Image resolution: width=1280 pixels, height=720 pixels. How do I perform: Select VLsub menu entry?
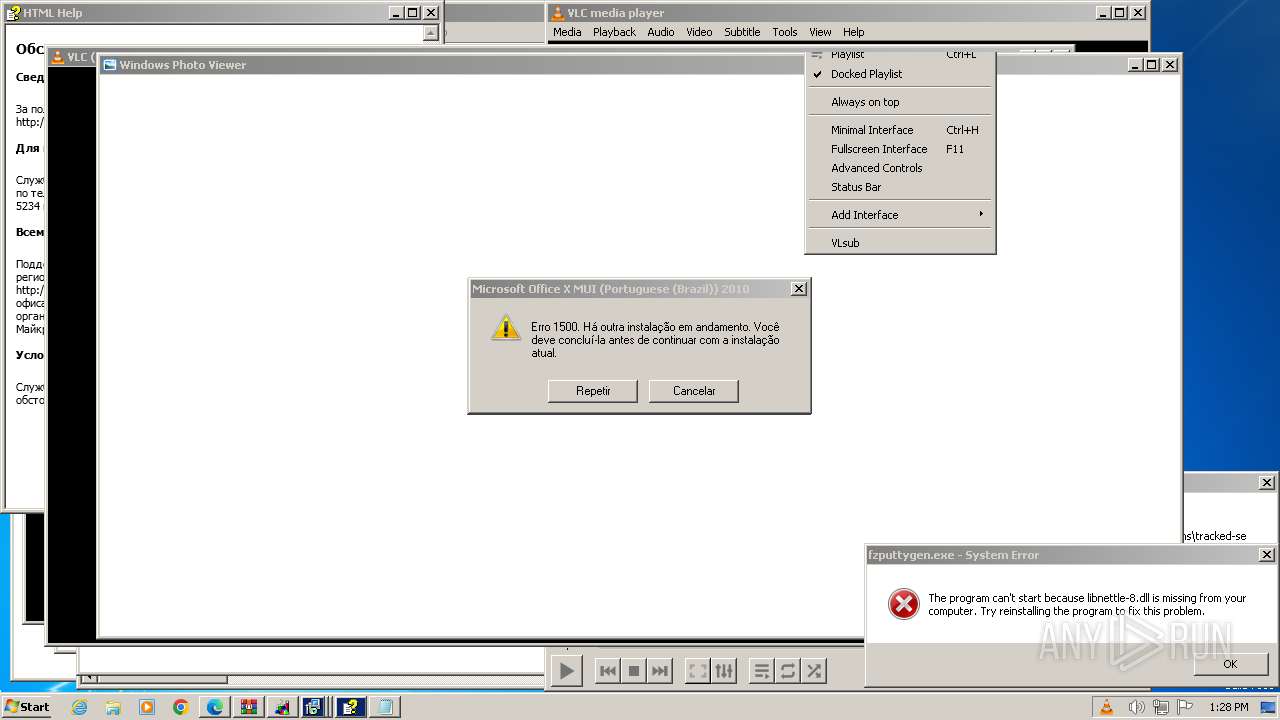[900, 243]
